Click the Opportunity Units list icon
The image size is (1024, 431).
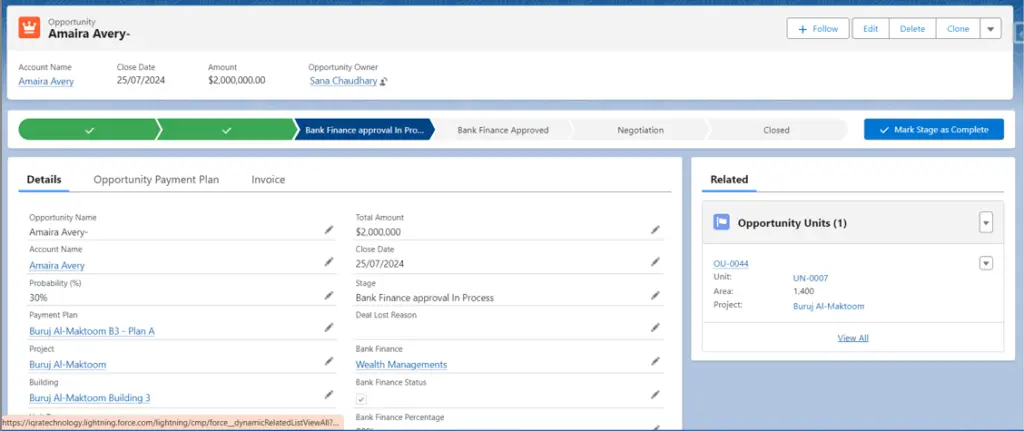point(721,222)
